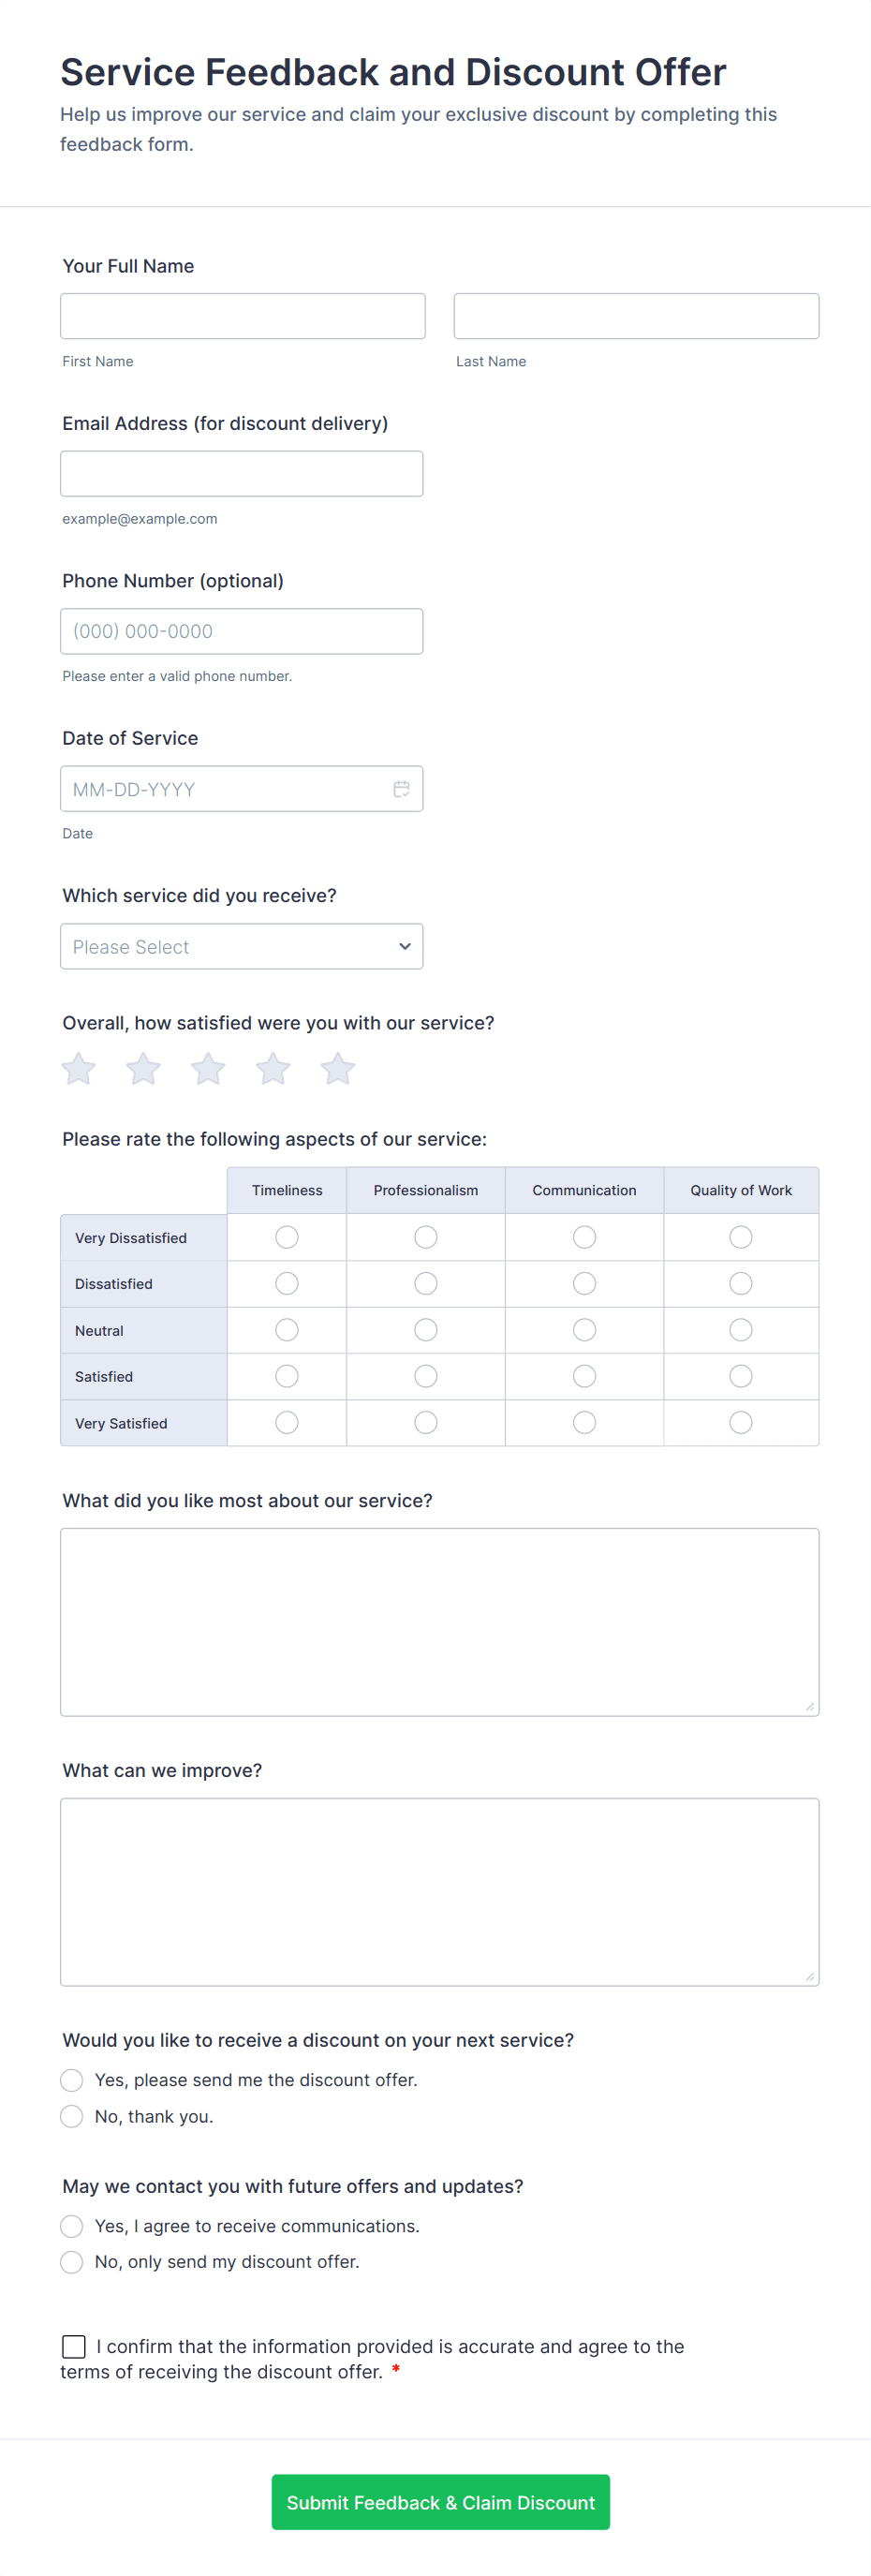Image resolution: width=871 pixels, height=2576 pixels.
Task: Select 'No, thank you.' discount option
Action: (72, 2116)
